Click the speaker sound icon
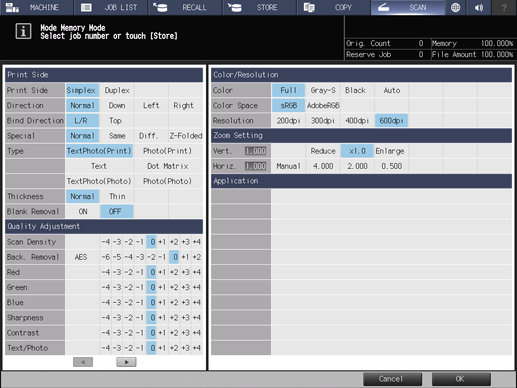The image size is (517, 388). pos(479,7)
